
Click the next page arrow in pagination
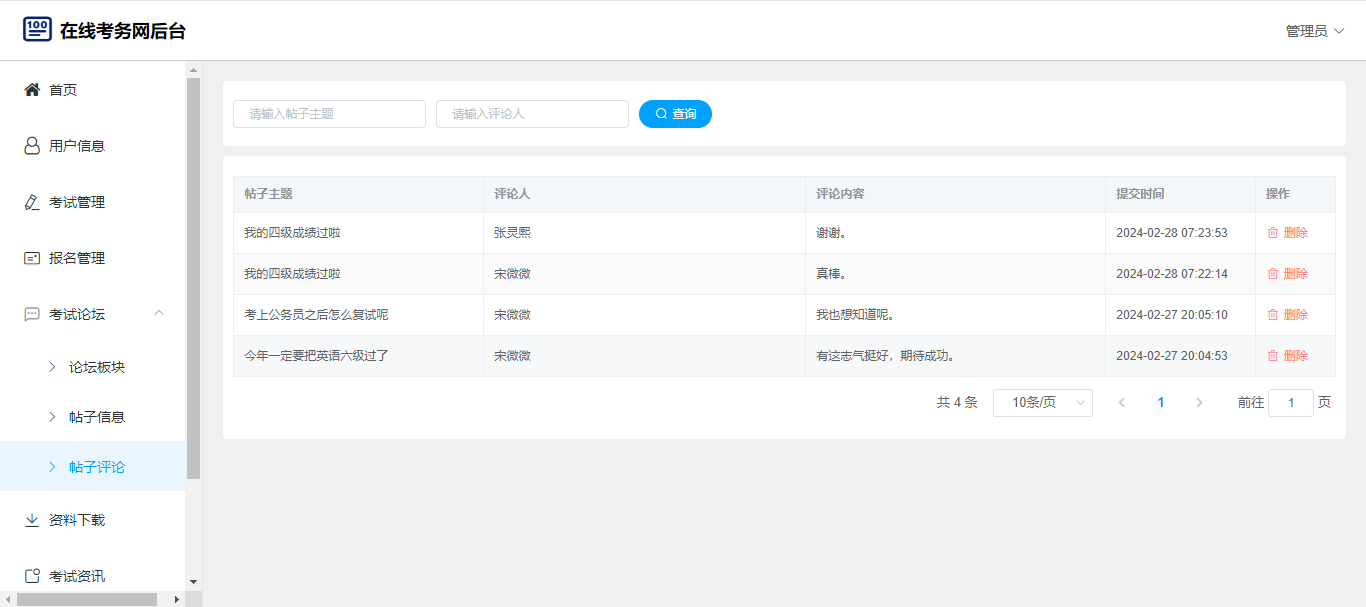(1199, 403)
